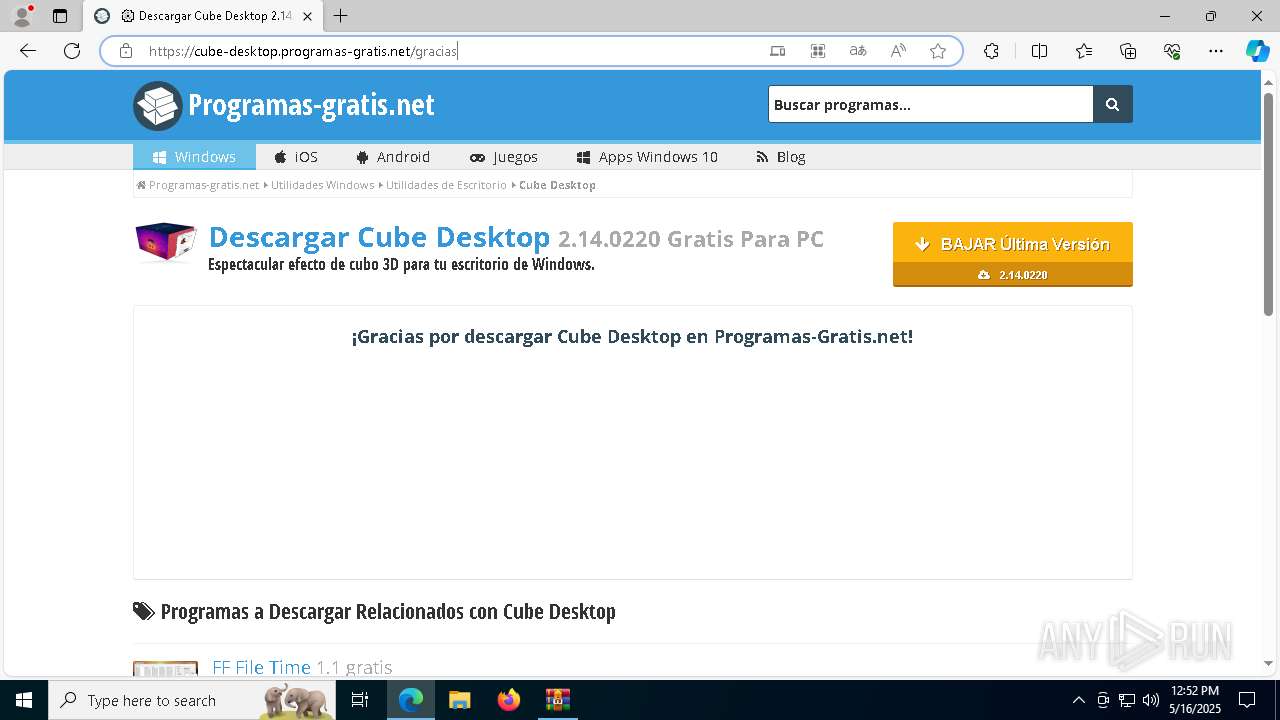Close the Descargar Cube Desktop tab
The image size is (1280, 720).
(x=308, y=16)
